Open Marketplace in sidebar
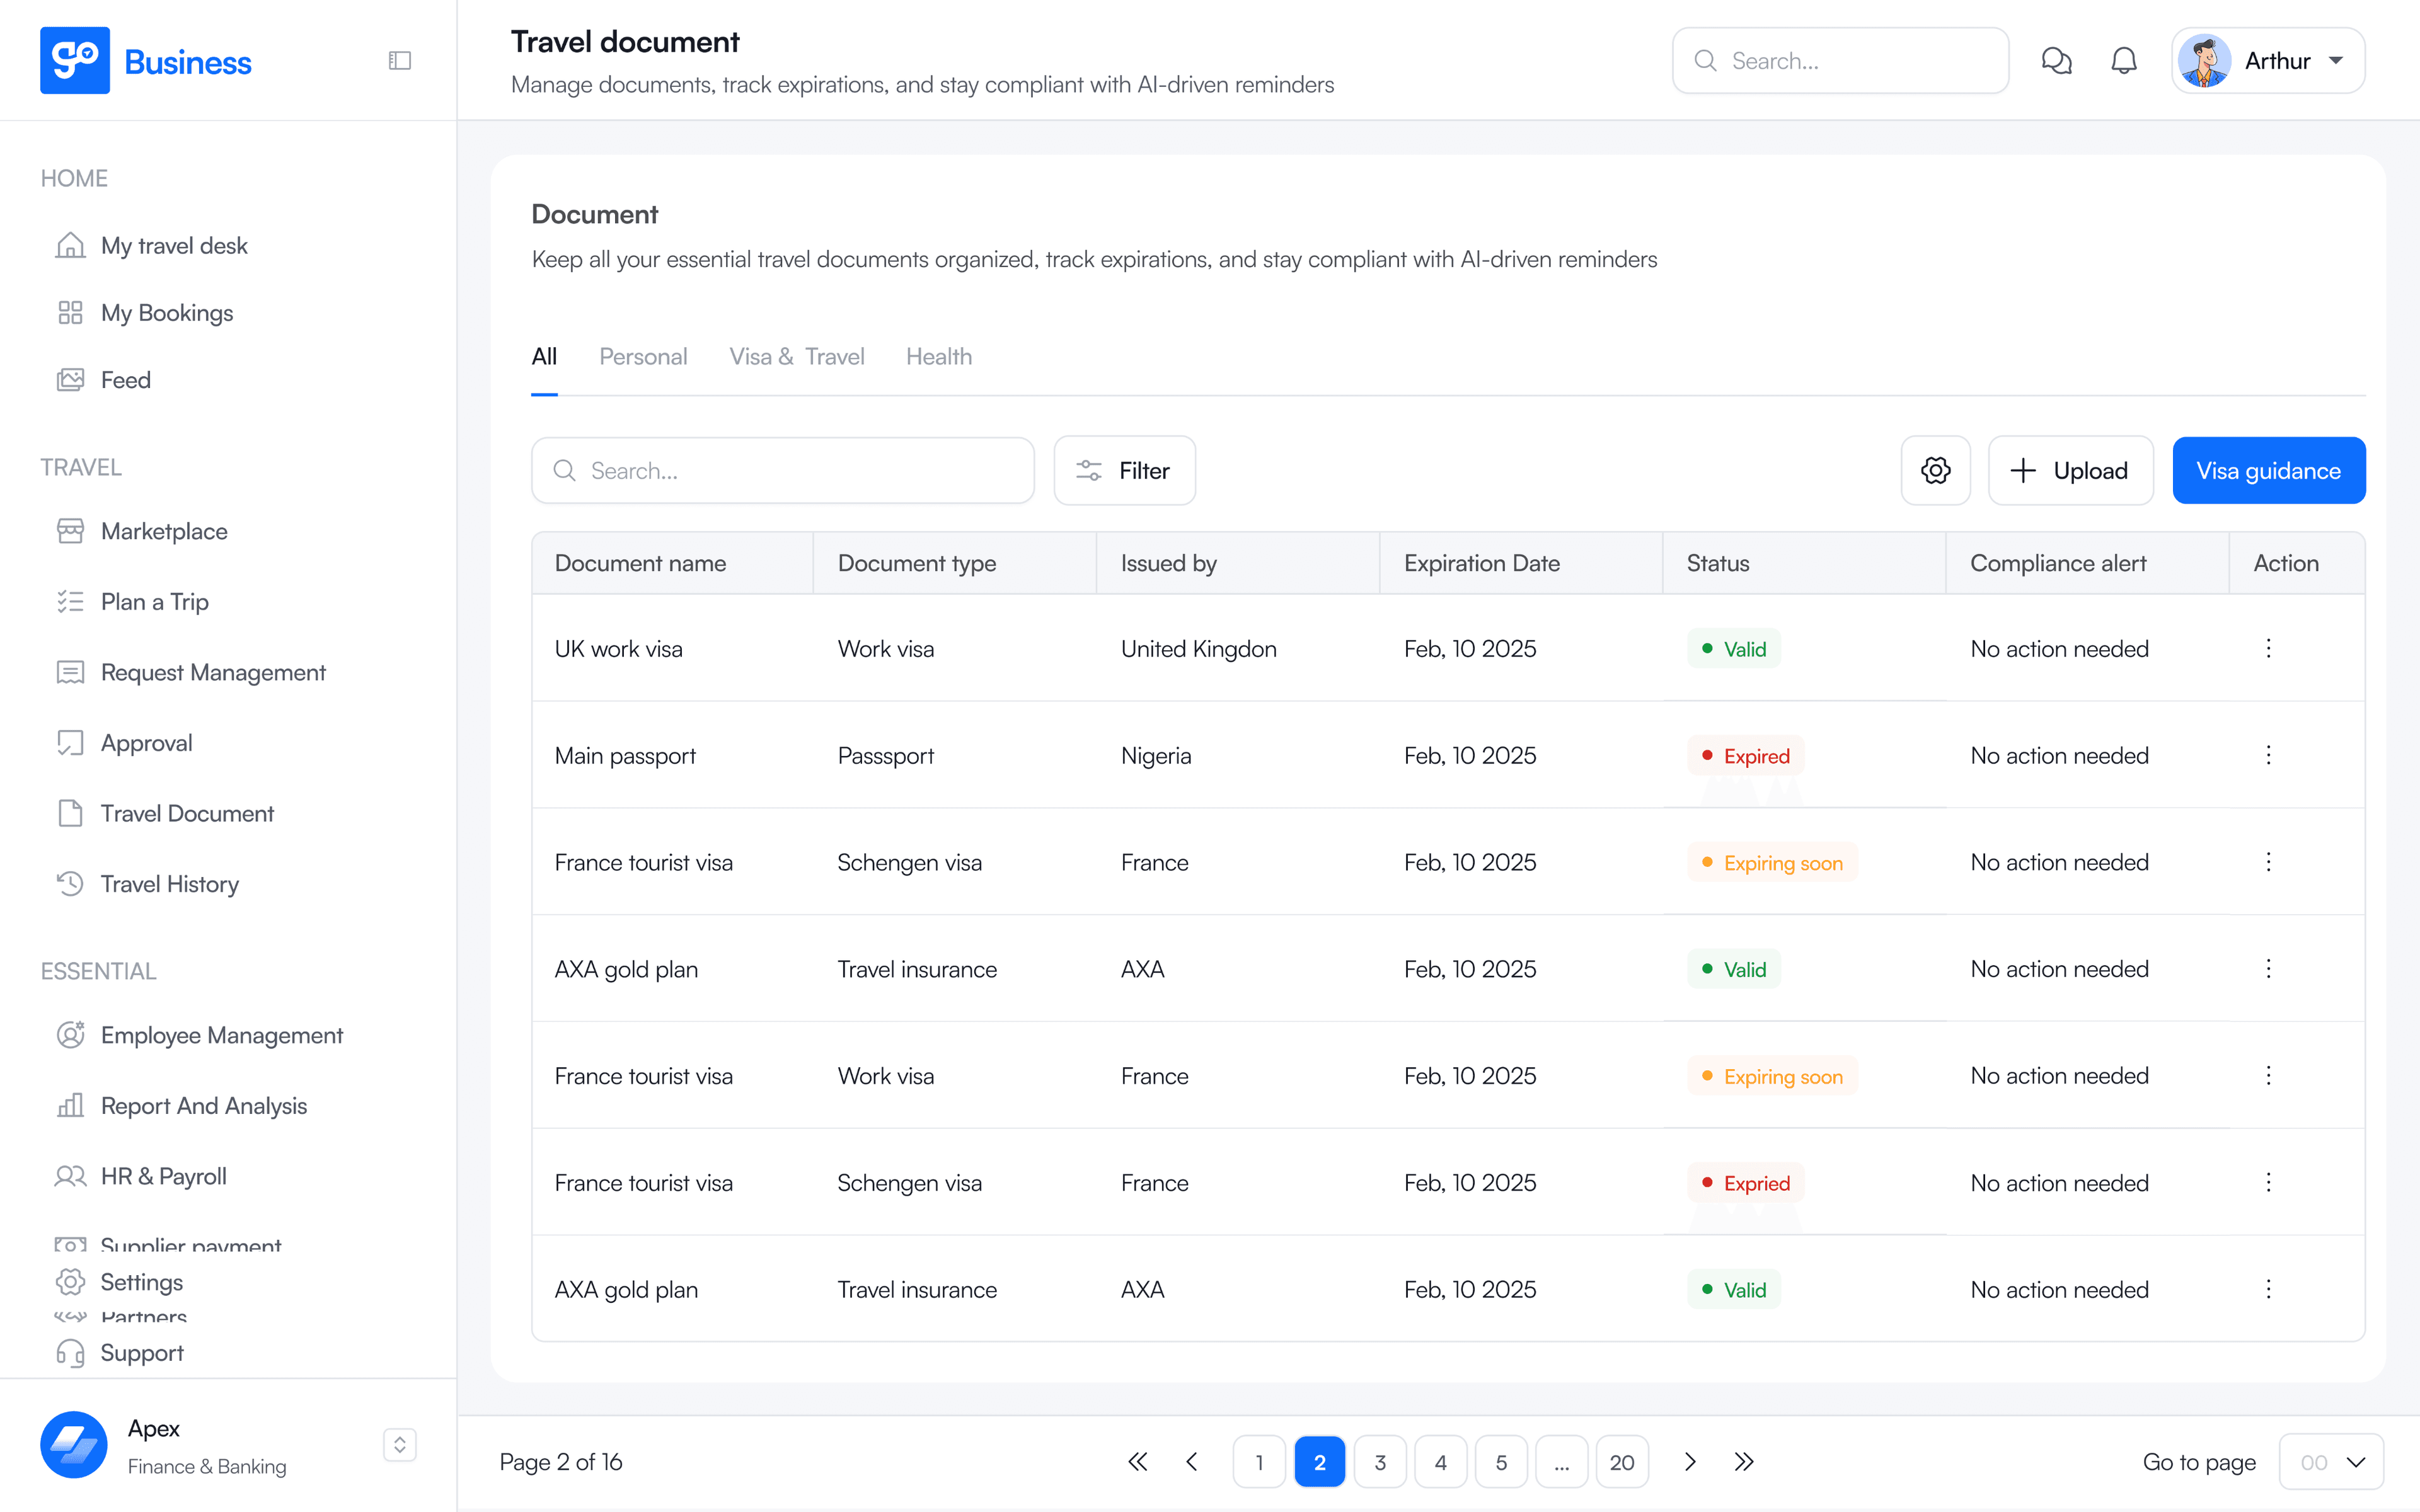This screenshot has height=1512, width=2420. 164,531
